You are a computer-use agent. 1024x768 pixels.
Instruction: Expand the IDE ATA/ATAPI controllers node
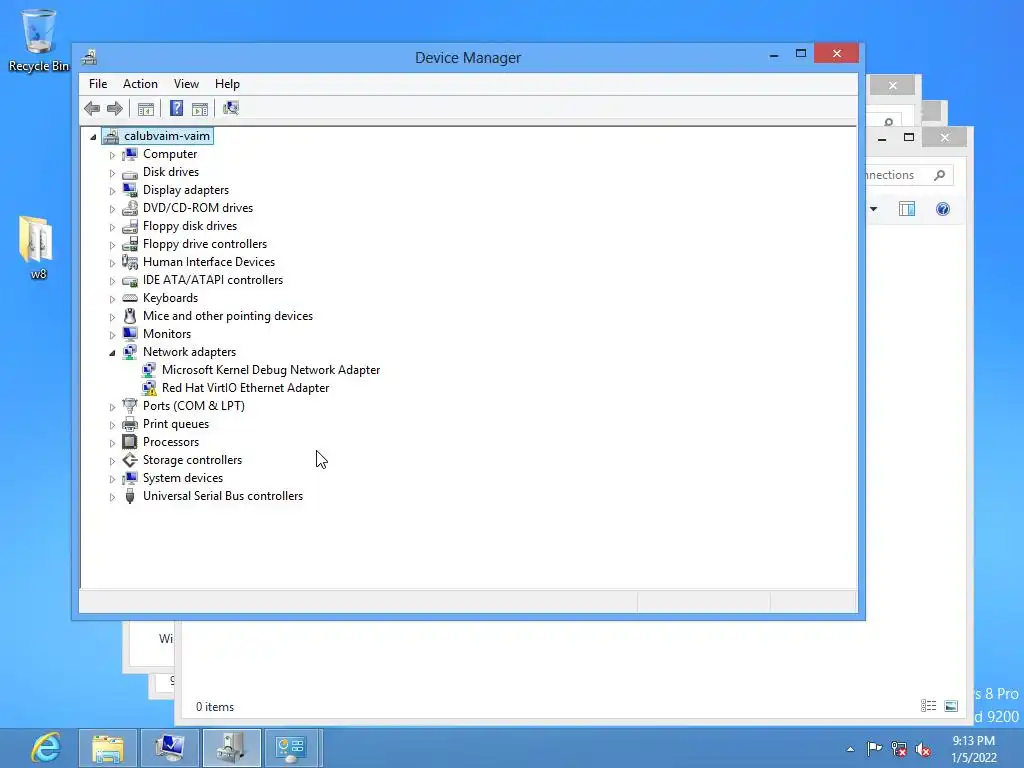tap(112, 281)
